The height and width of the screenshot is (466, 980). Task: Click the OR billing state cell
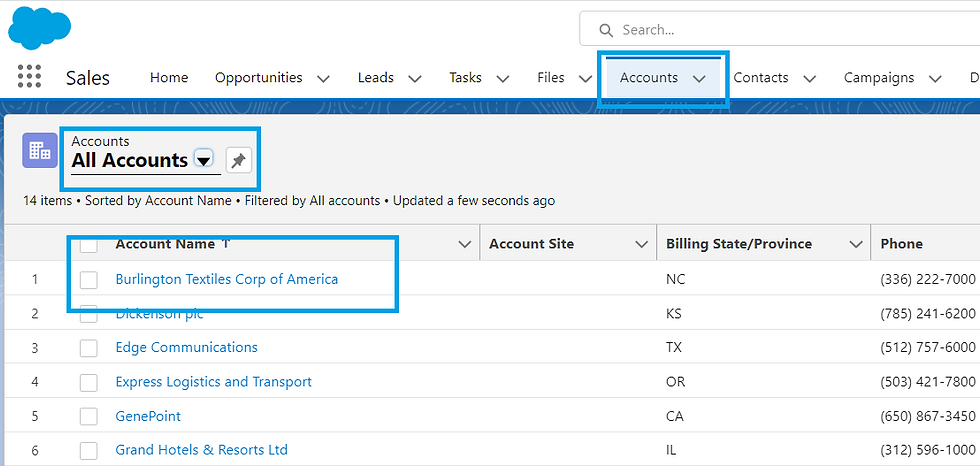[x=676, y=382]
